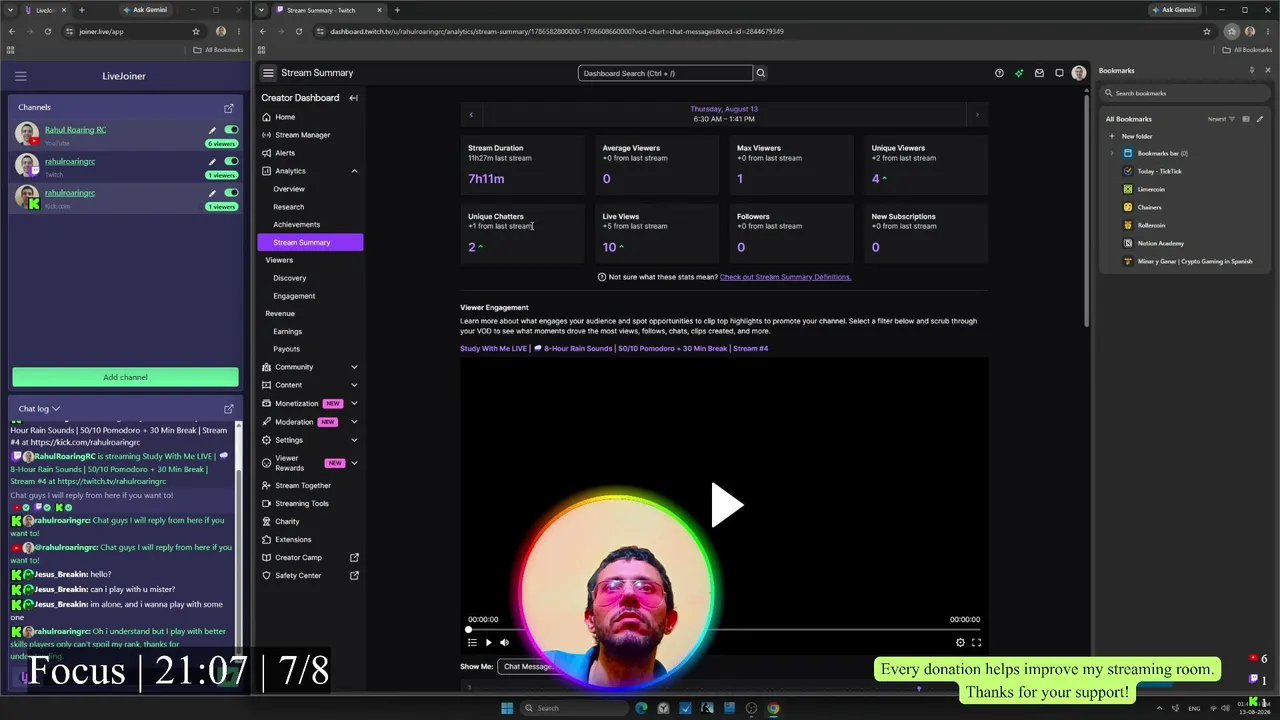Open the LiveJoiner hamburger menu
Viewport: 1280px width, 720px height.
(x=20, y=76)
